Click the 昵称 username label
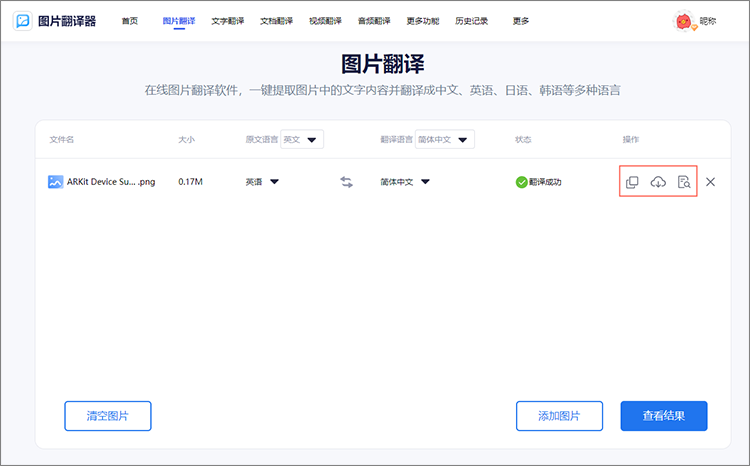This screenshot has height=466, width=750. [708, 21]
